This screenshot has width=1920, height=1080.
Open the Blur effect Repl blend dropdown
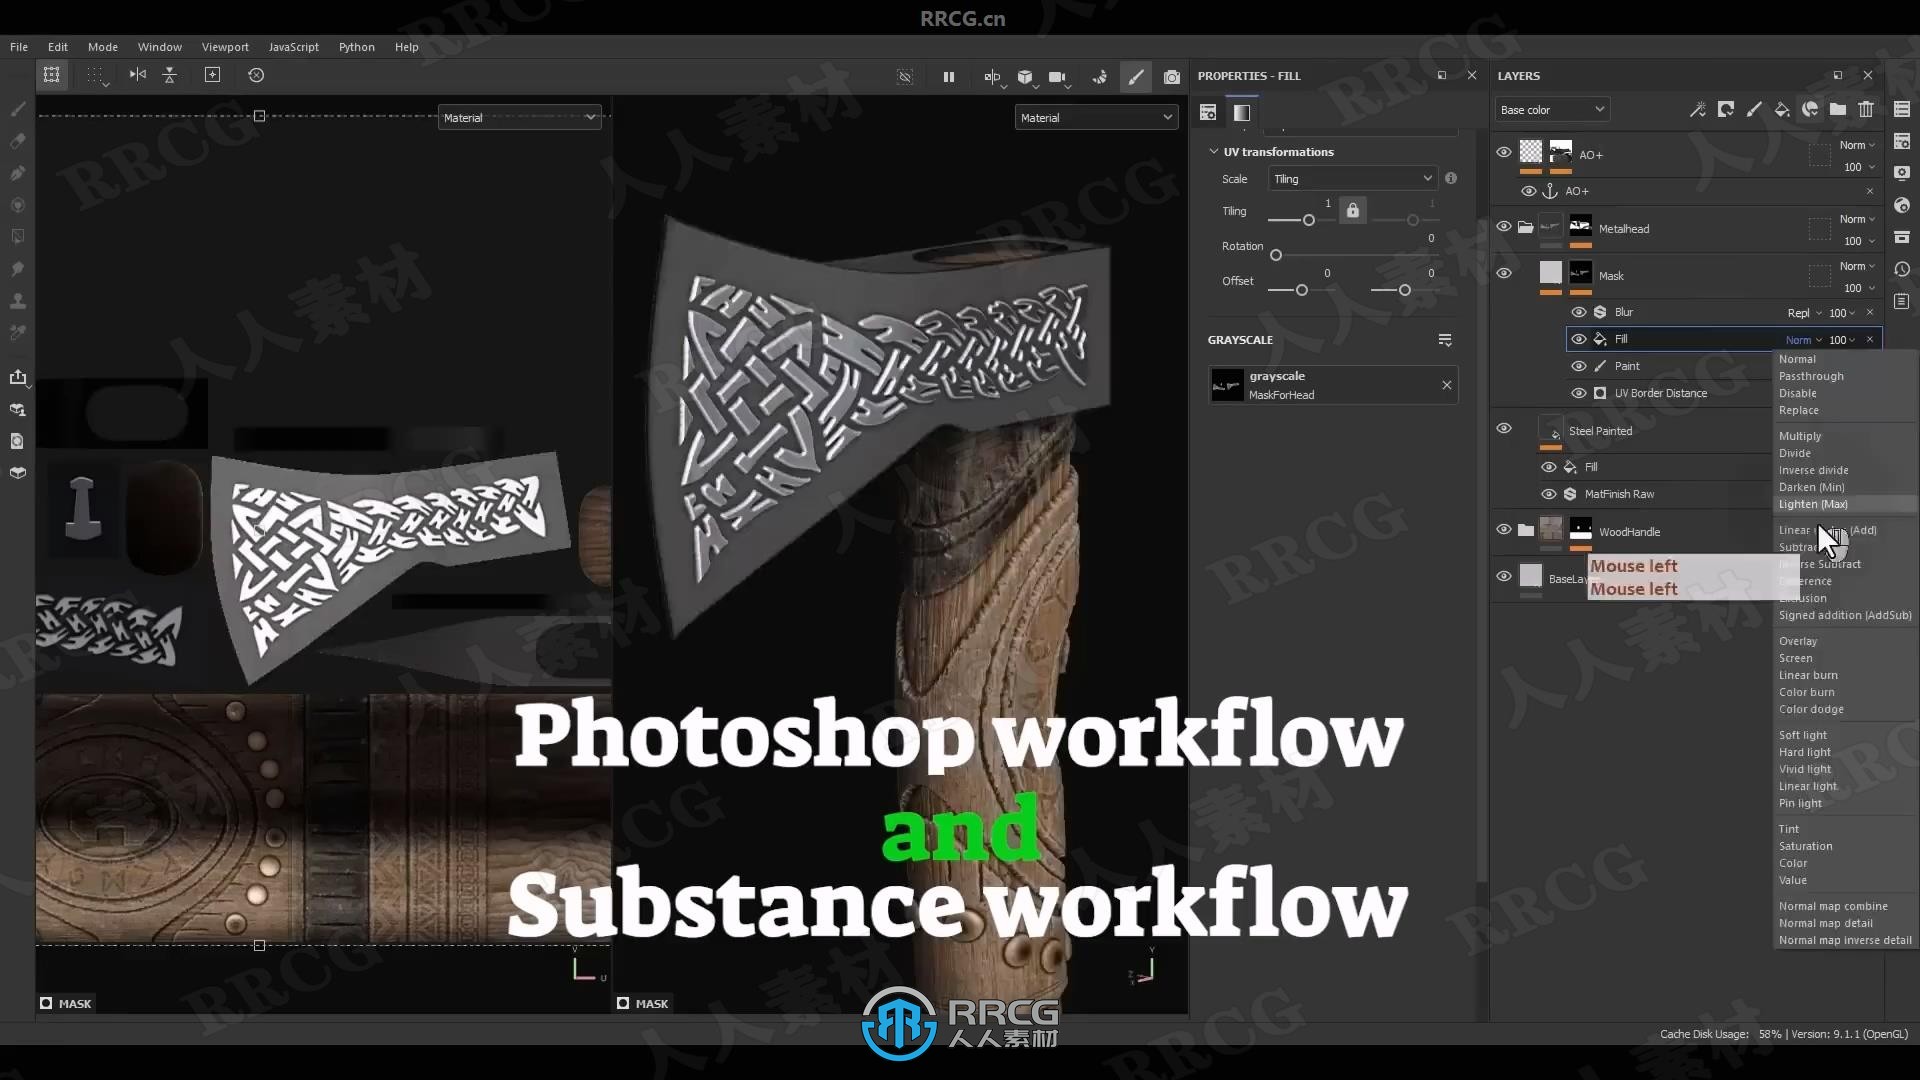click(1804, 313)
